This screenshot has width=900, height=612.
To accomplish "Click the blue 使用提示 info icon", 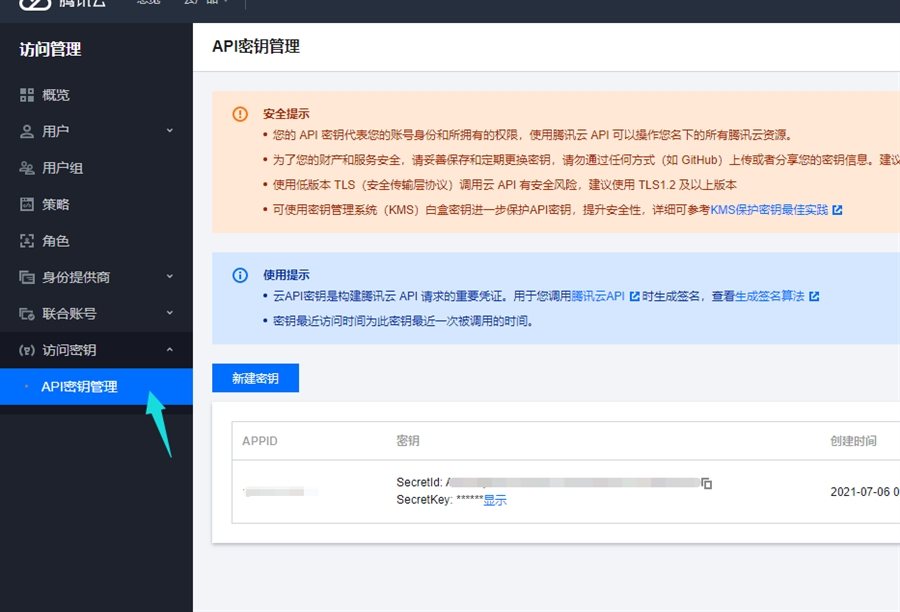I will [x=240, y=275].
